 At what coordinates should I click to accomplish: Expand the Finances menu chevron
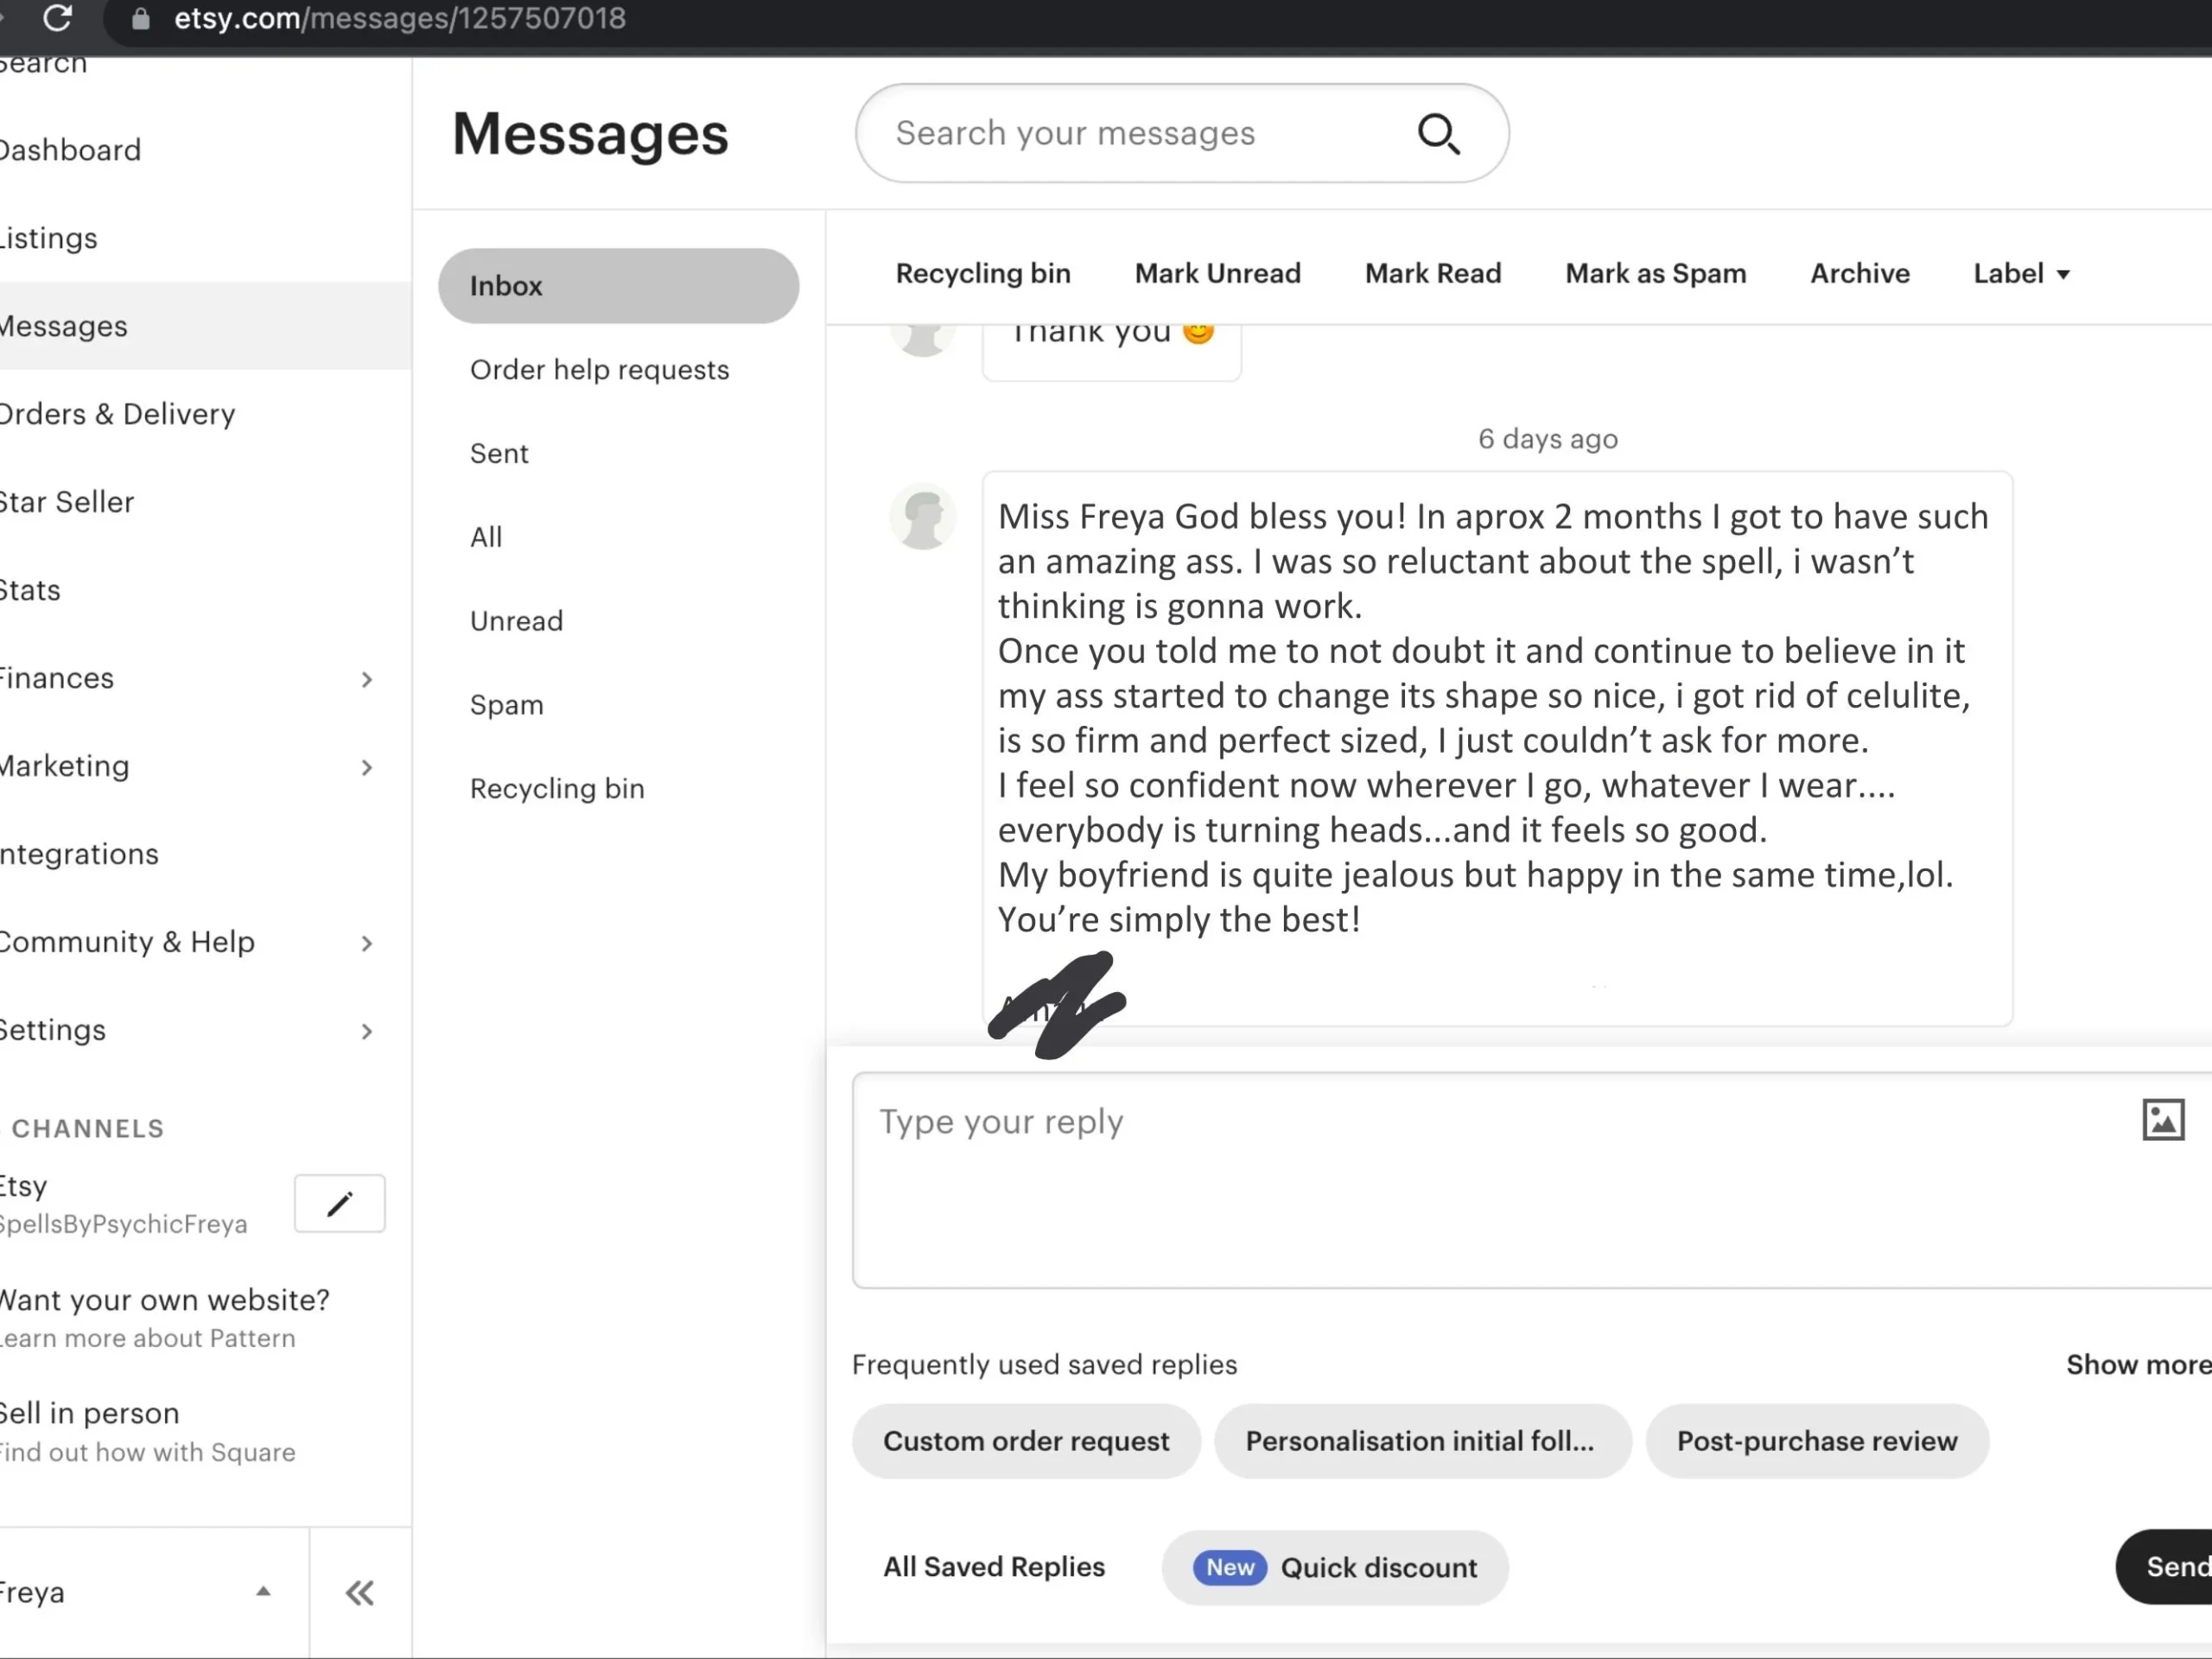click(x=367, y=679)
